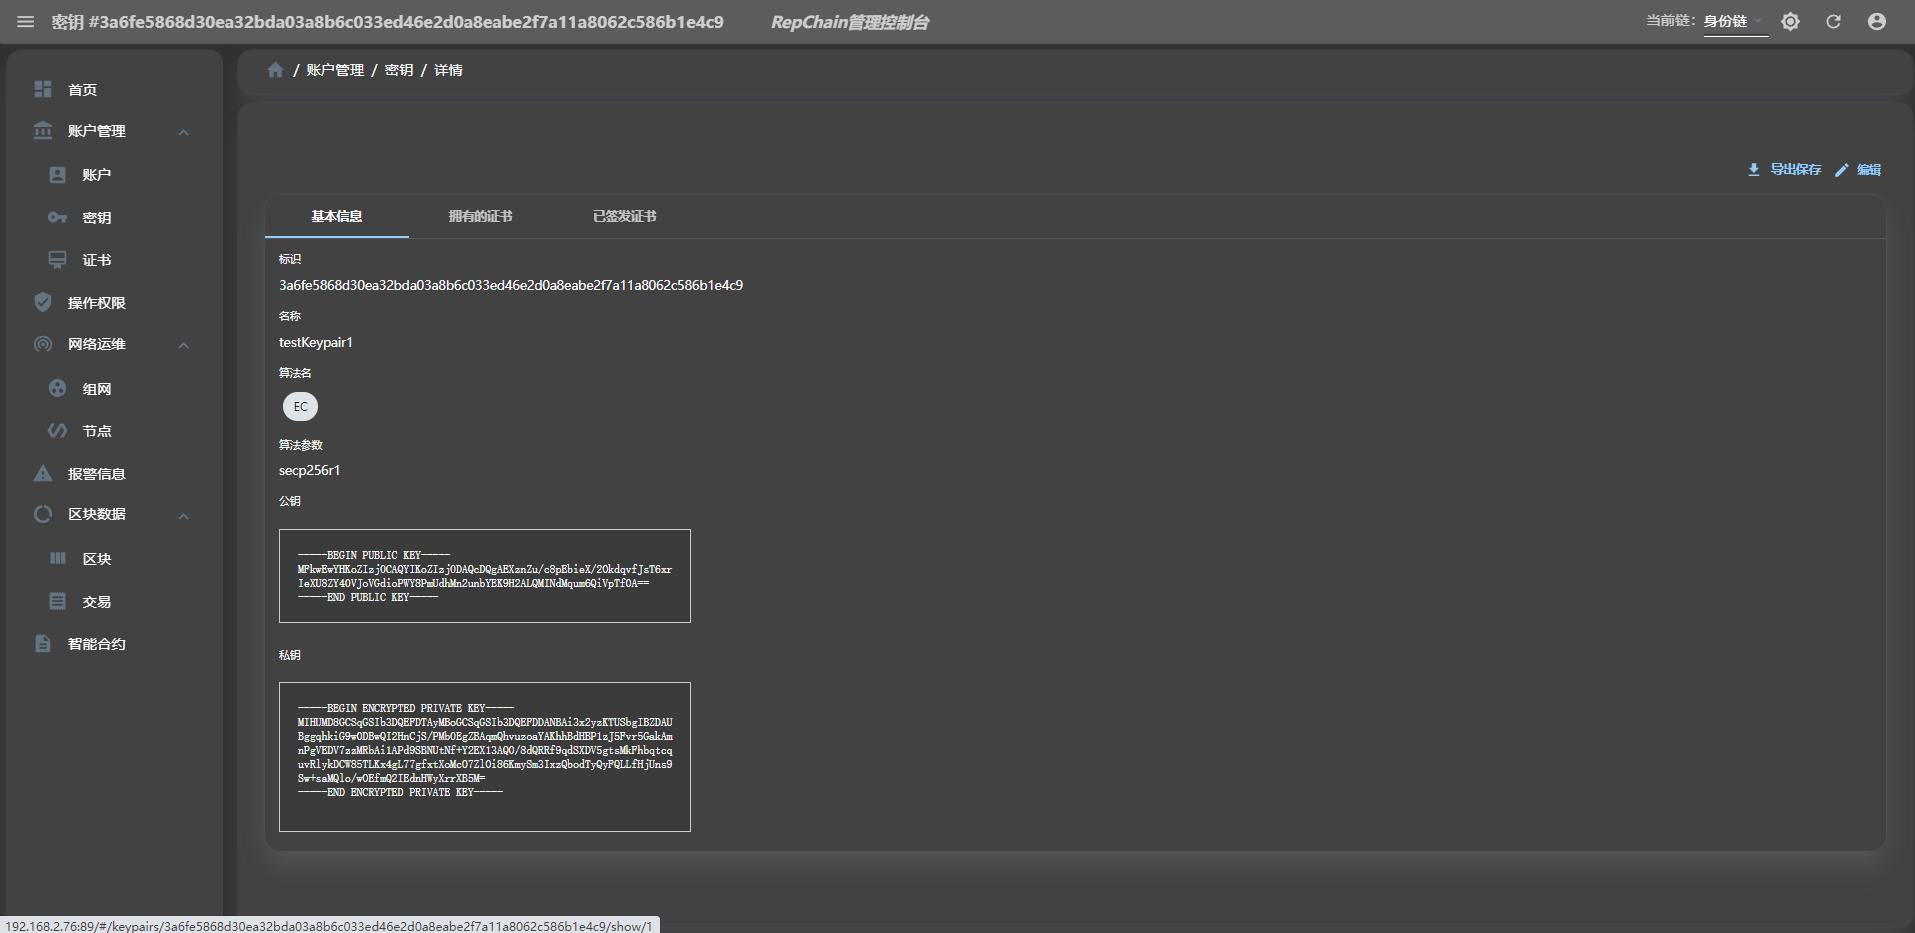This screenshot has height=933, width=1915.
Task: Click inside the encrypted private key box
Action: point(485,757)
